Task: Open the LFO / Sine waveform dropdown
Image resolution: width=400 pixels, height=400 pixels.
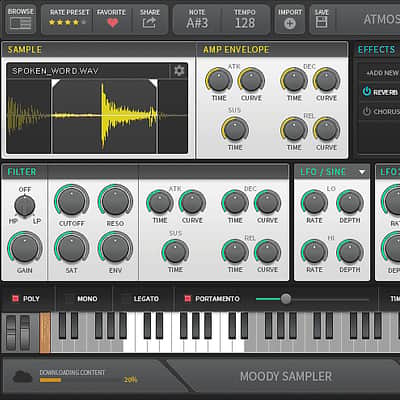Action: coord(362,172)
